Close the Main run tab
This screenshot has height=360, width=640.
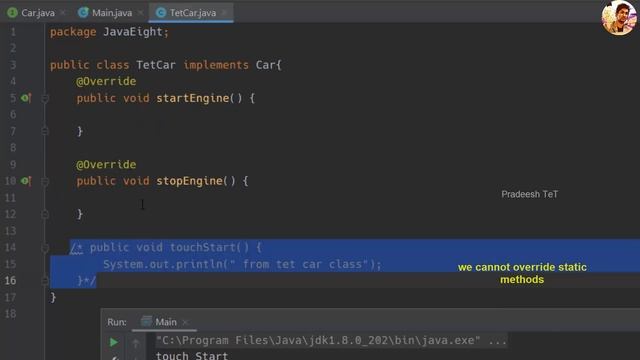(185, 322)
